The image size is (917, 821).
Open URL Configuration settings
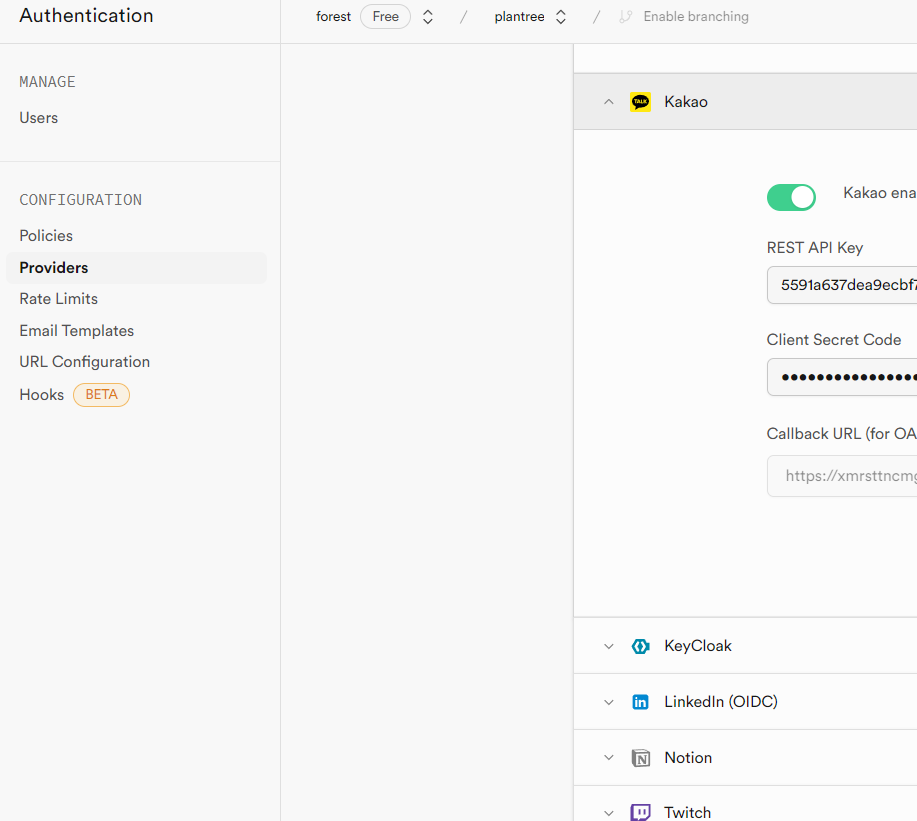tap(85, 362)
